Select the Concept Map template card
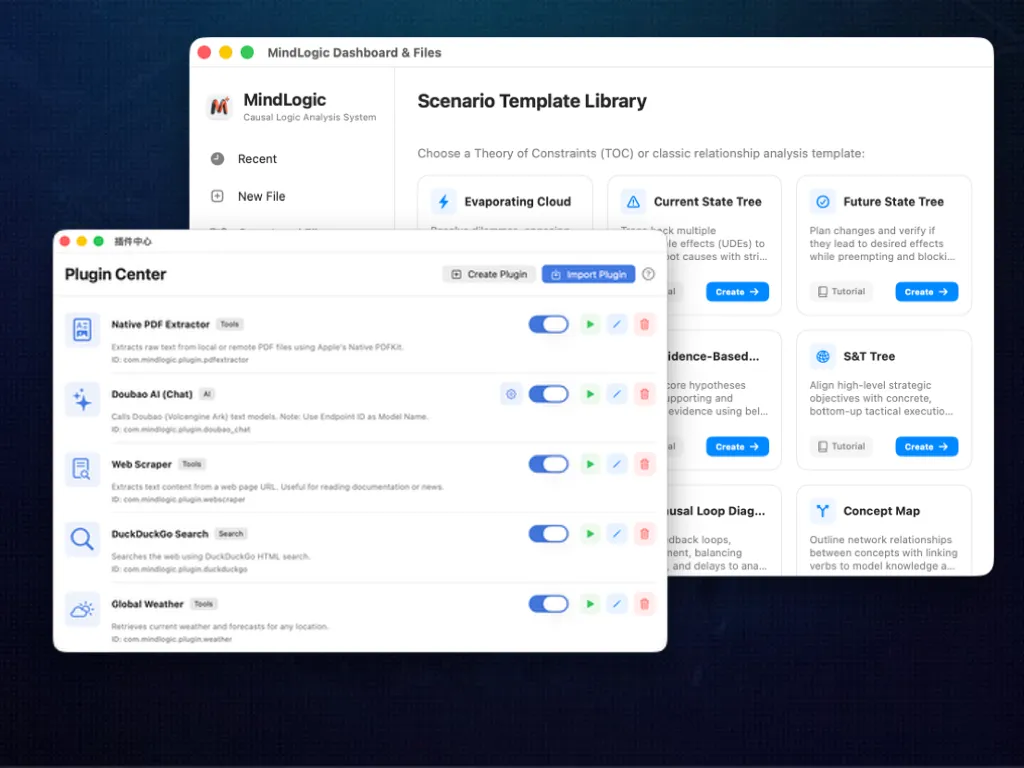Screen dimensions: 1024x768 coord(884,531)
